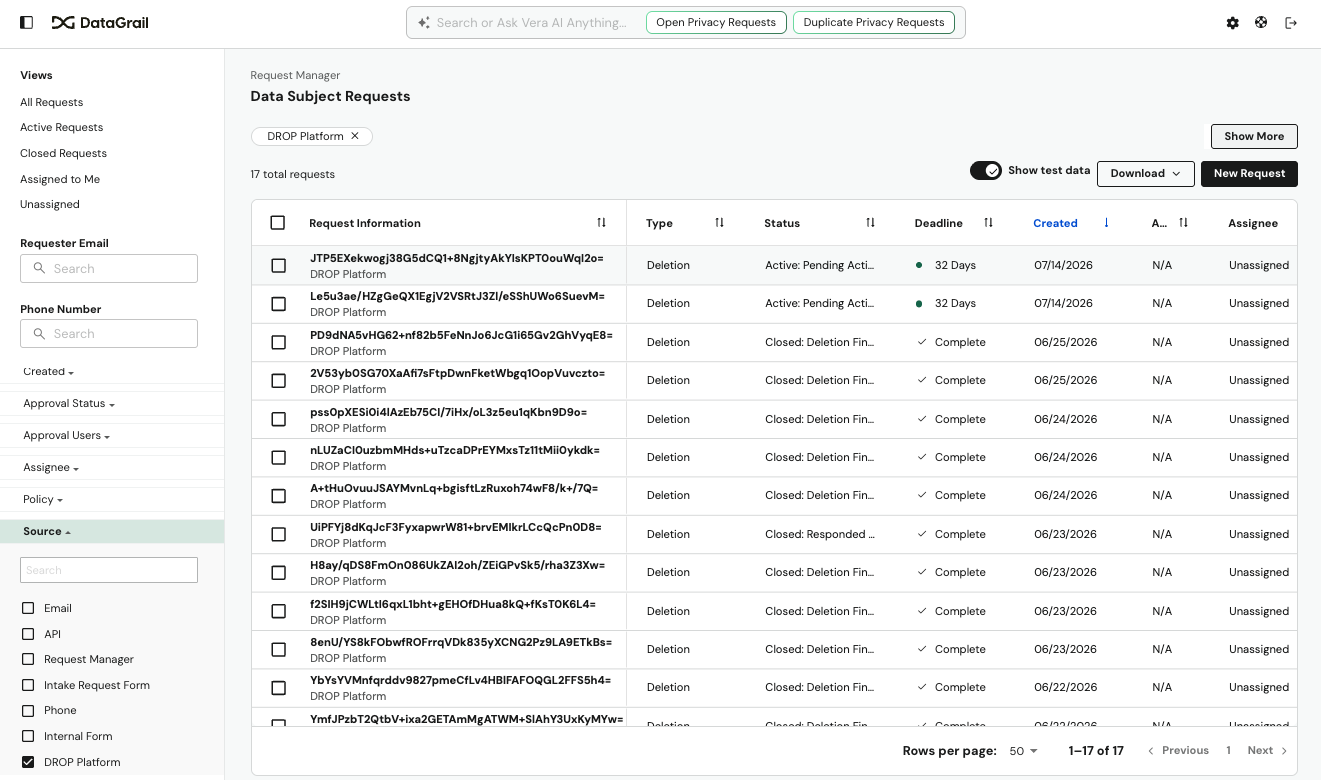This screenshot has width=1321, height=780.
Task: Check the row starting PD9dNA5vHG62
Action: point(278,342)
